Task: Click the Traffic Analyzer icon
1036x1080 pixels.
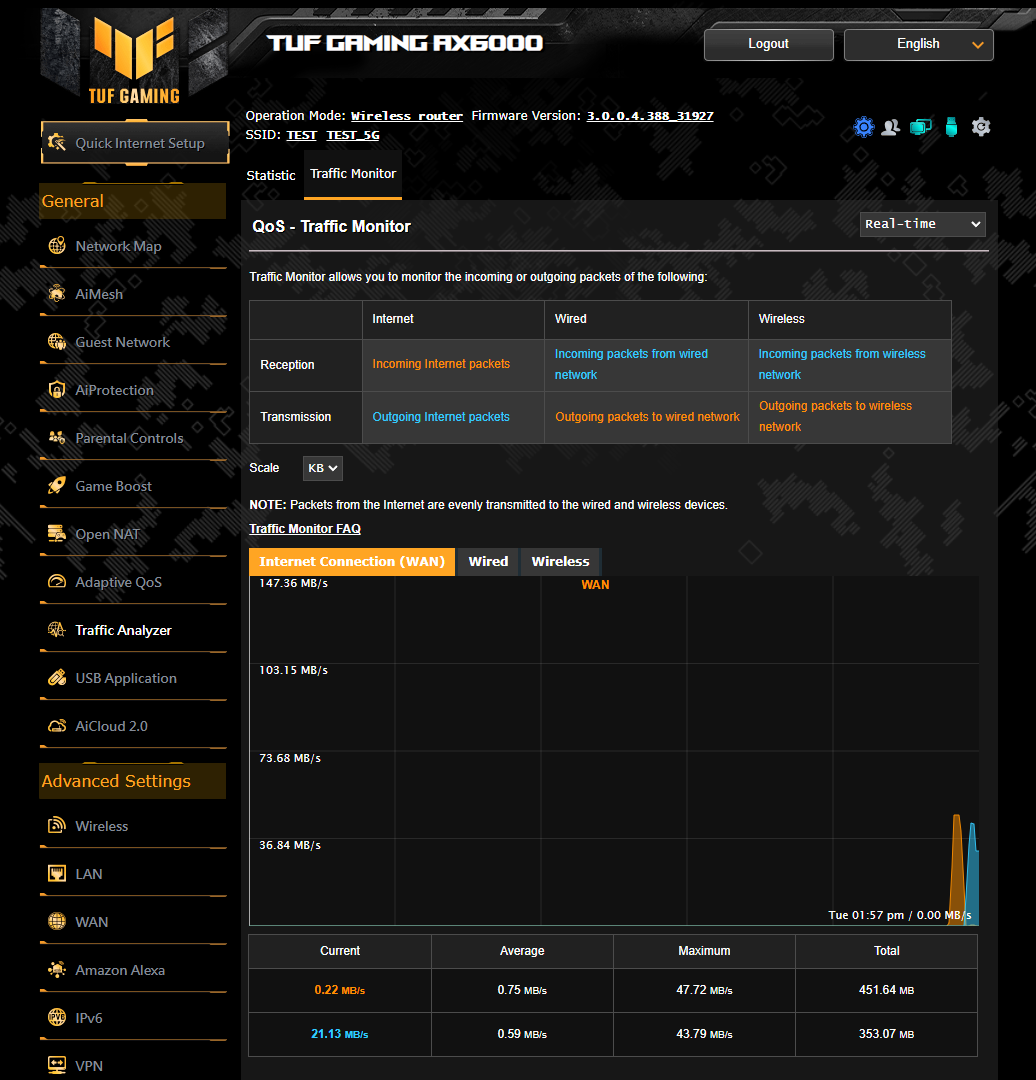Action: (56, 630)
